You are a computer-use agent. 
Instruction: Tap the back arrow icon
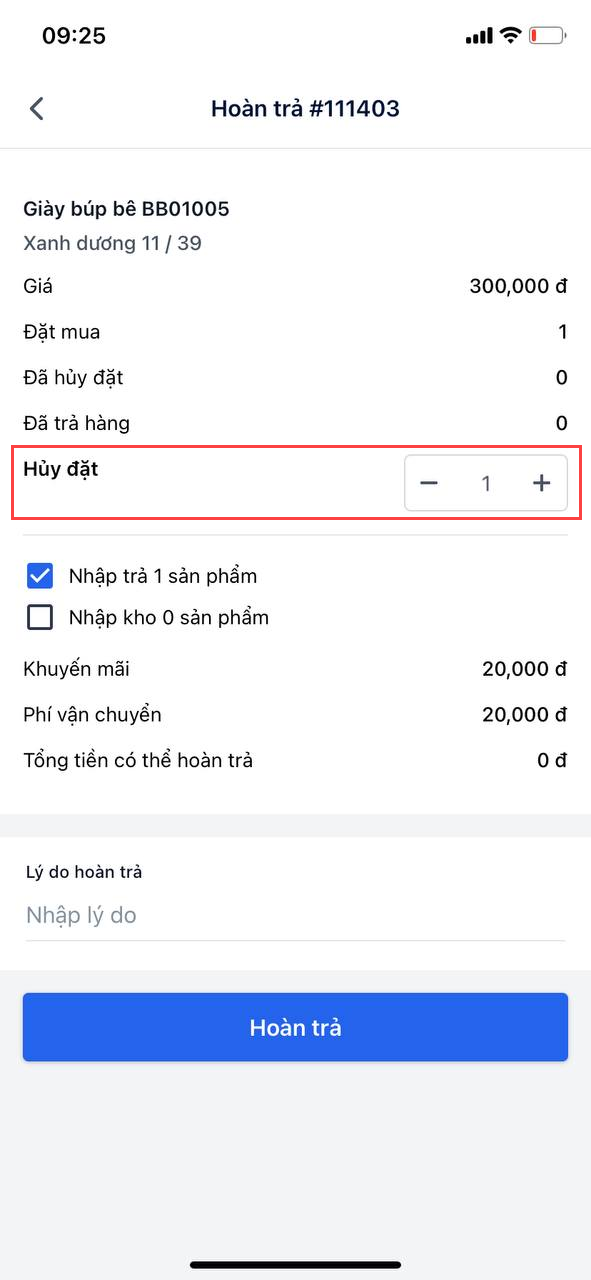pos(37,108)
